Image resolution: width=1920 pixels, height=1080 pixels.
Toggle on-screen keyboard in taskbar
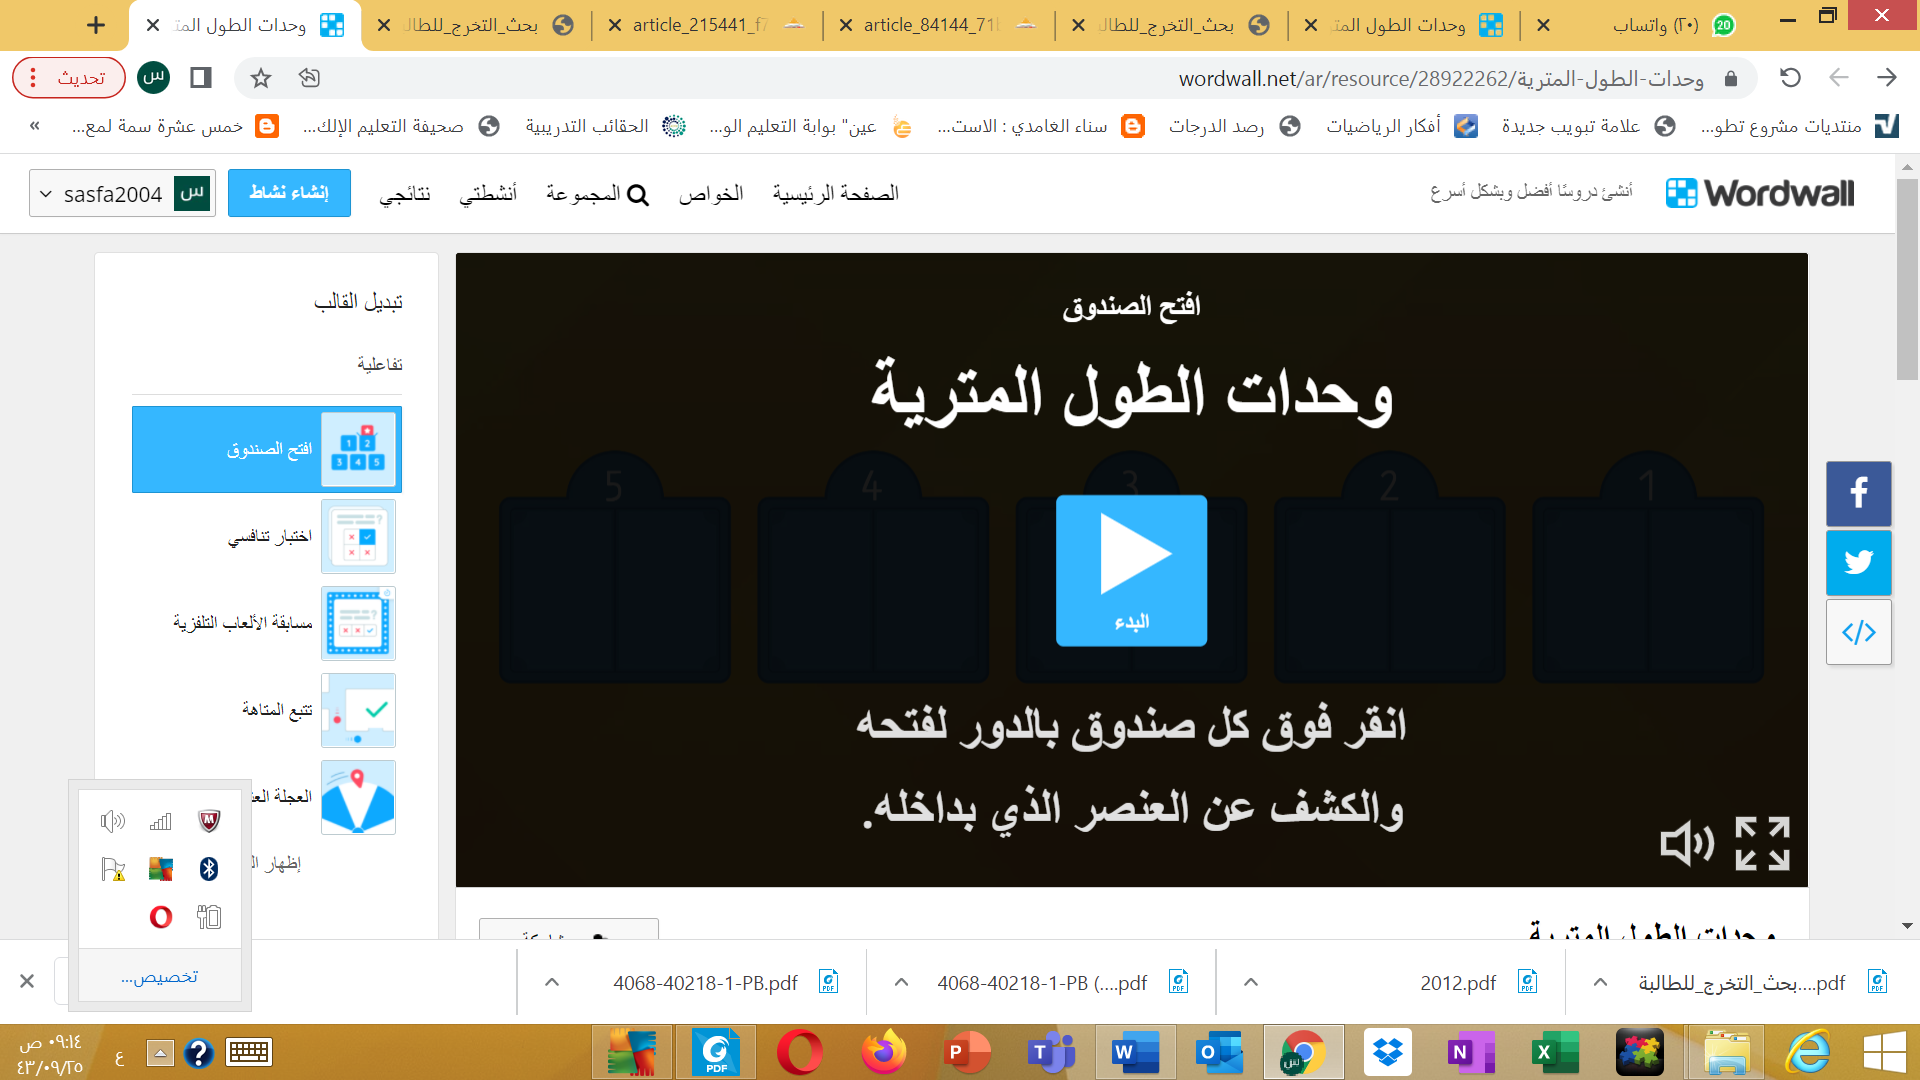[249, 1052]
